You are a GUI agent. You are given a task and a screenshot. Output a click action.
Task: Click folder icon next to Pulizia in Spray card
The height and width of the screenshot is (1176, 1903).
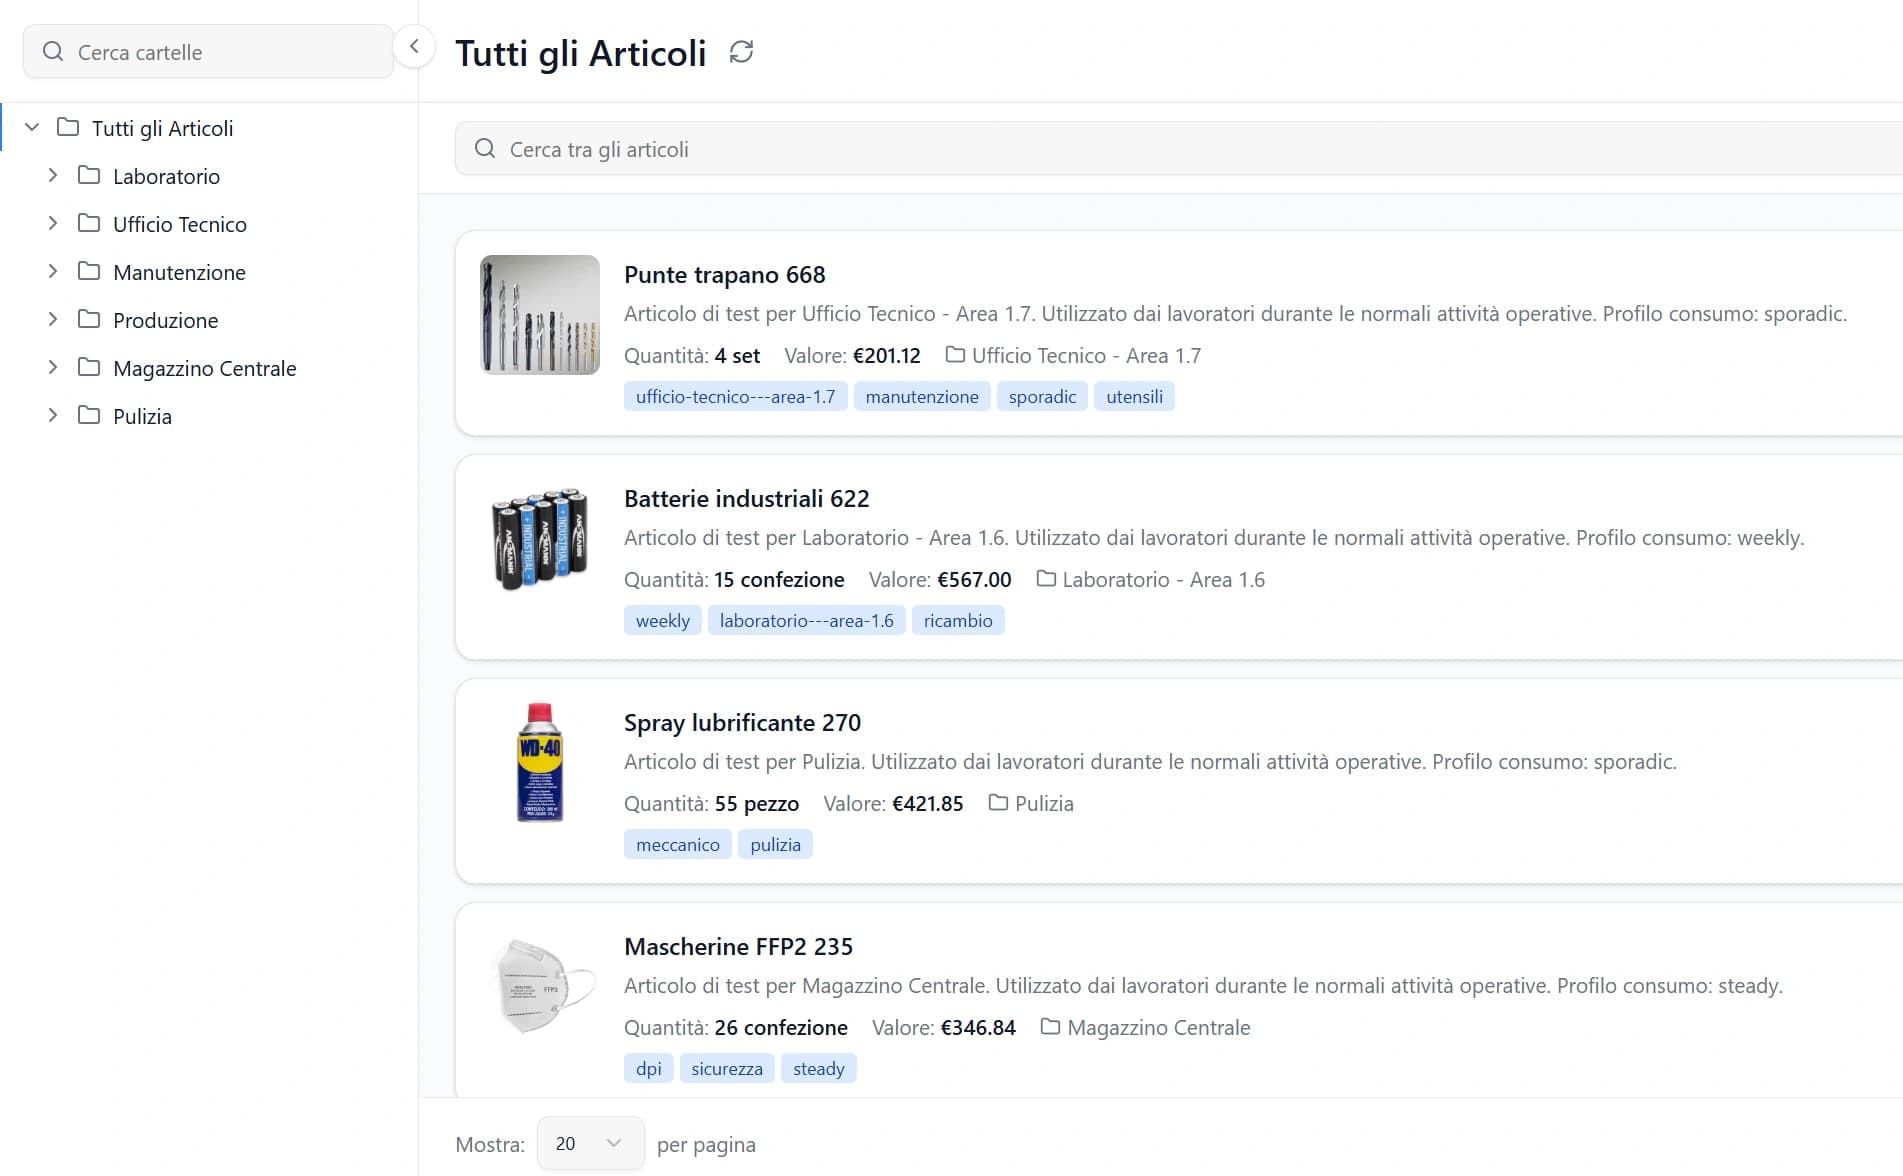point(998,802)
